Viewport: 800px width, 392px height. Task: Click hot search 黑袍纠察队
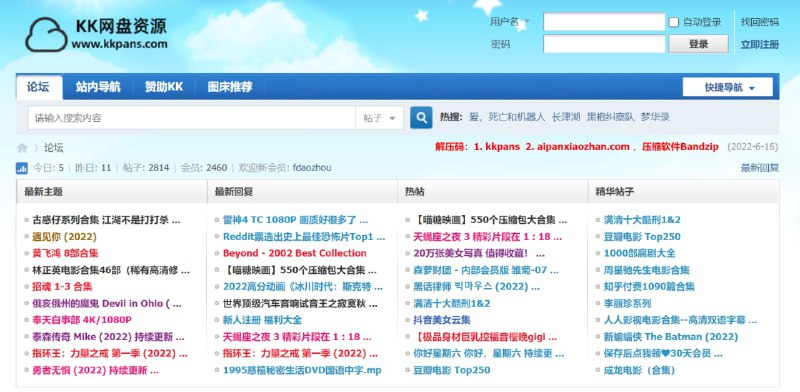(x=610, y=117)
